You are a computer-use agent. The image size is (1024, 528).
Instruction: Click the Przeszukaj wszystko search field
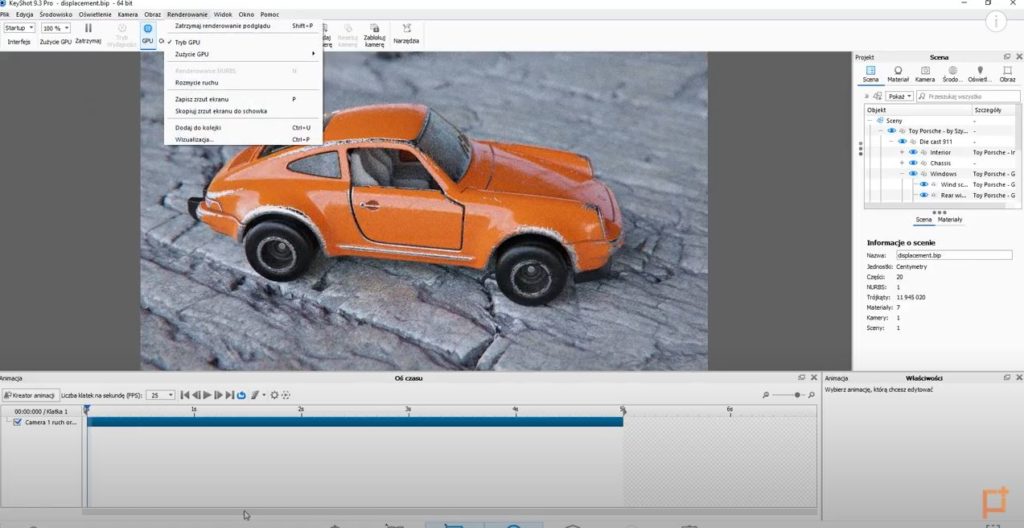click(x=968, y=96)
